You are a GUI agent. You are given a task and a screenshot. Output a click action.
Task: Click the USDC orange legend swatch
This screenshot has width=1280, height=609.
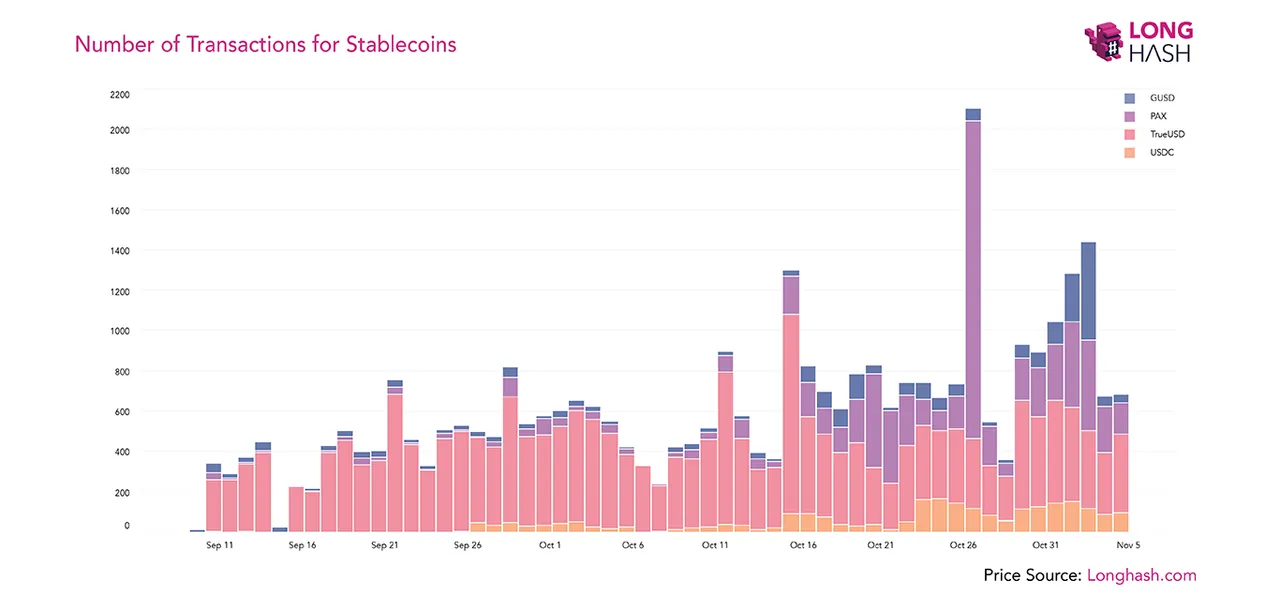coord(1130,152)
